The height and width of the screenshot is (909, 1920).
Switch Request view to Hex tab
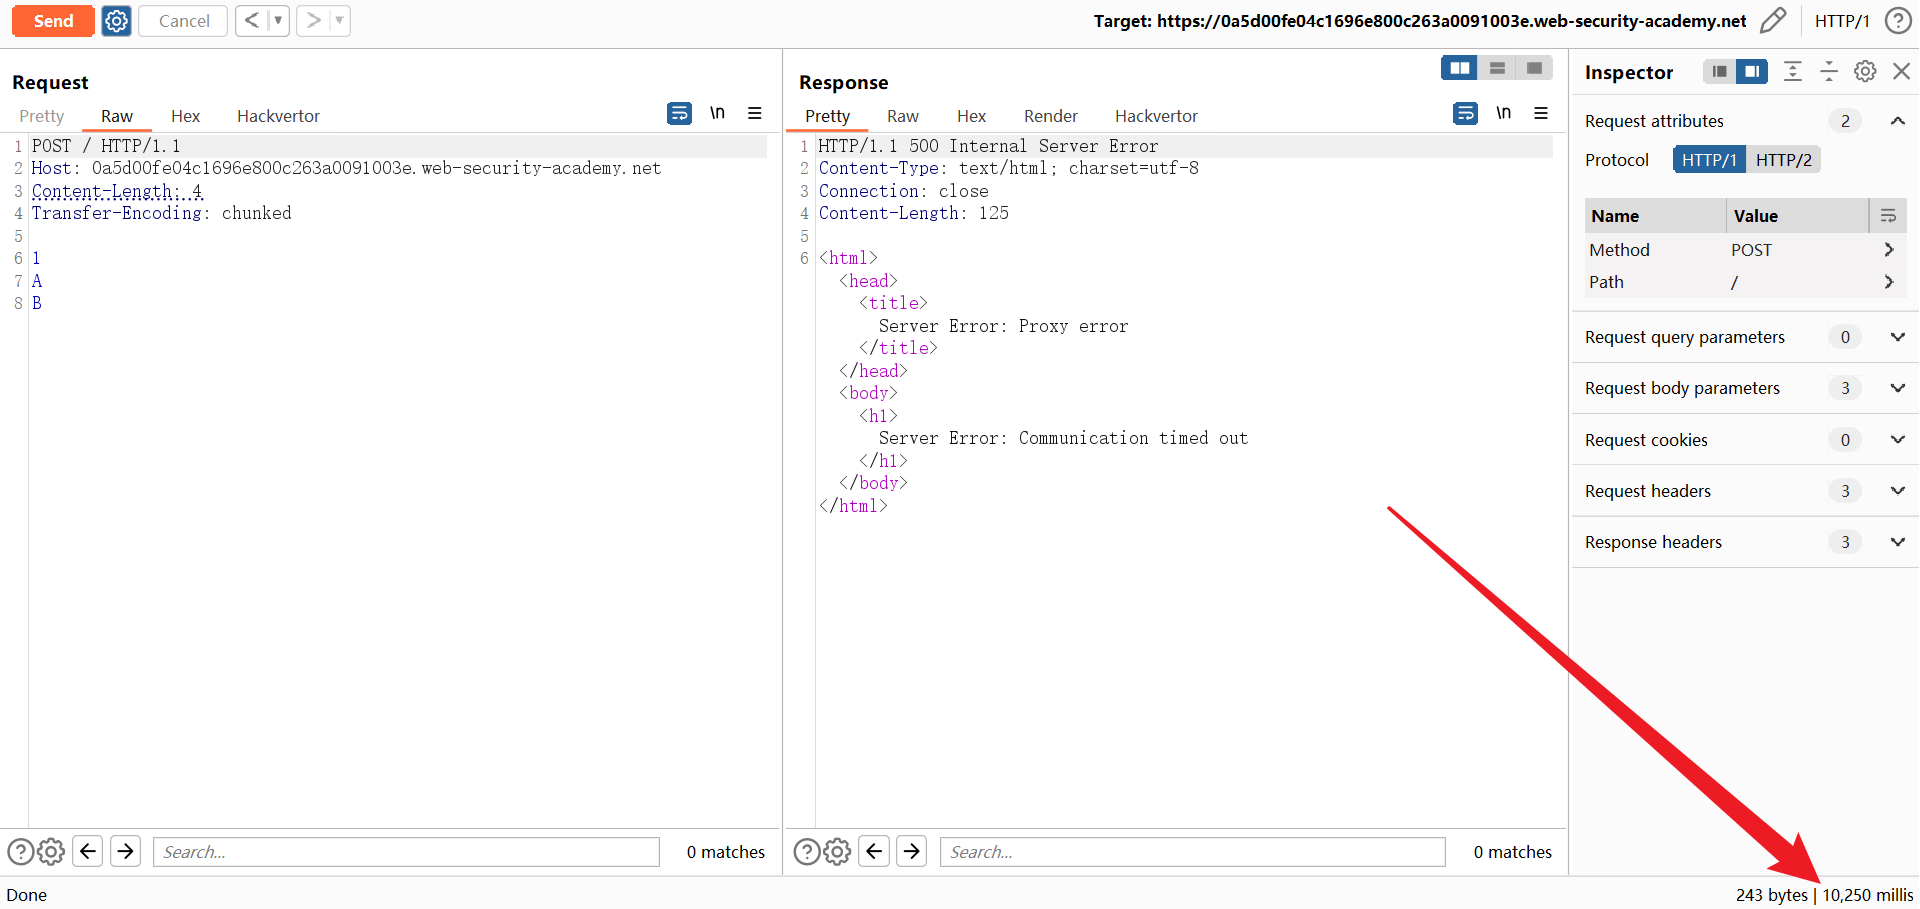click(x=185, y=116)
